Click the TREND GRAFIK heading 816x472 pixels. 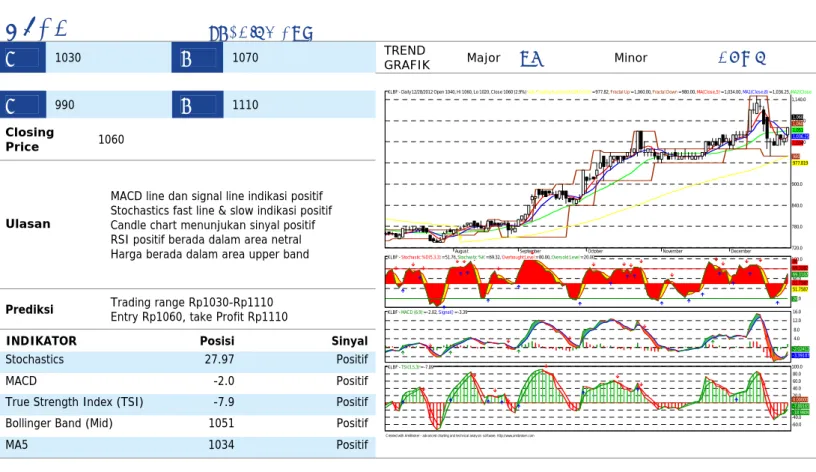pos(407,58)
